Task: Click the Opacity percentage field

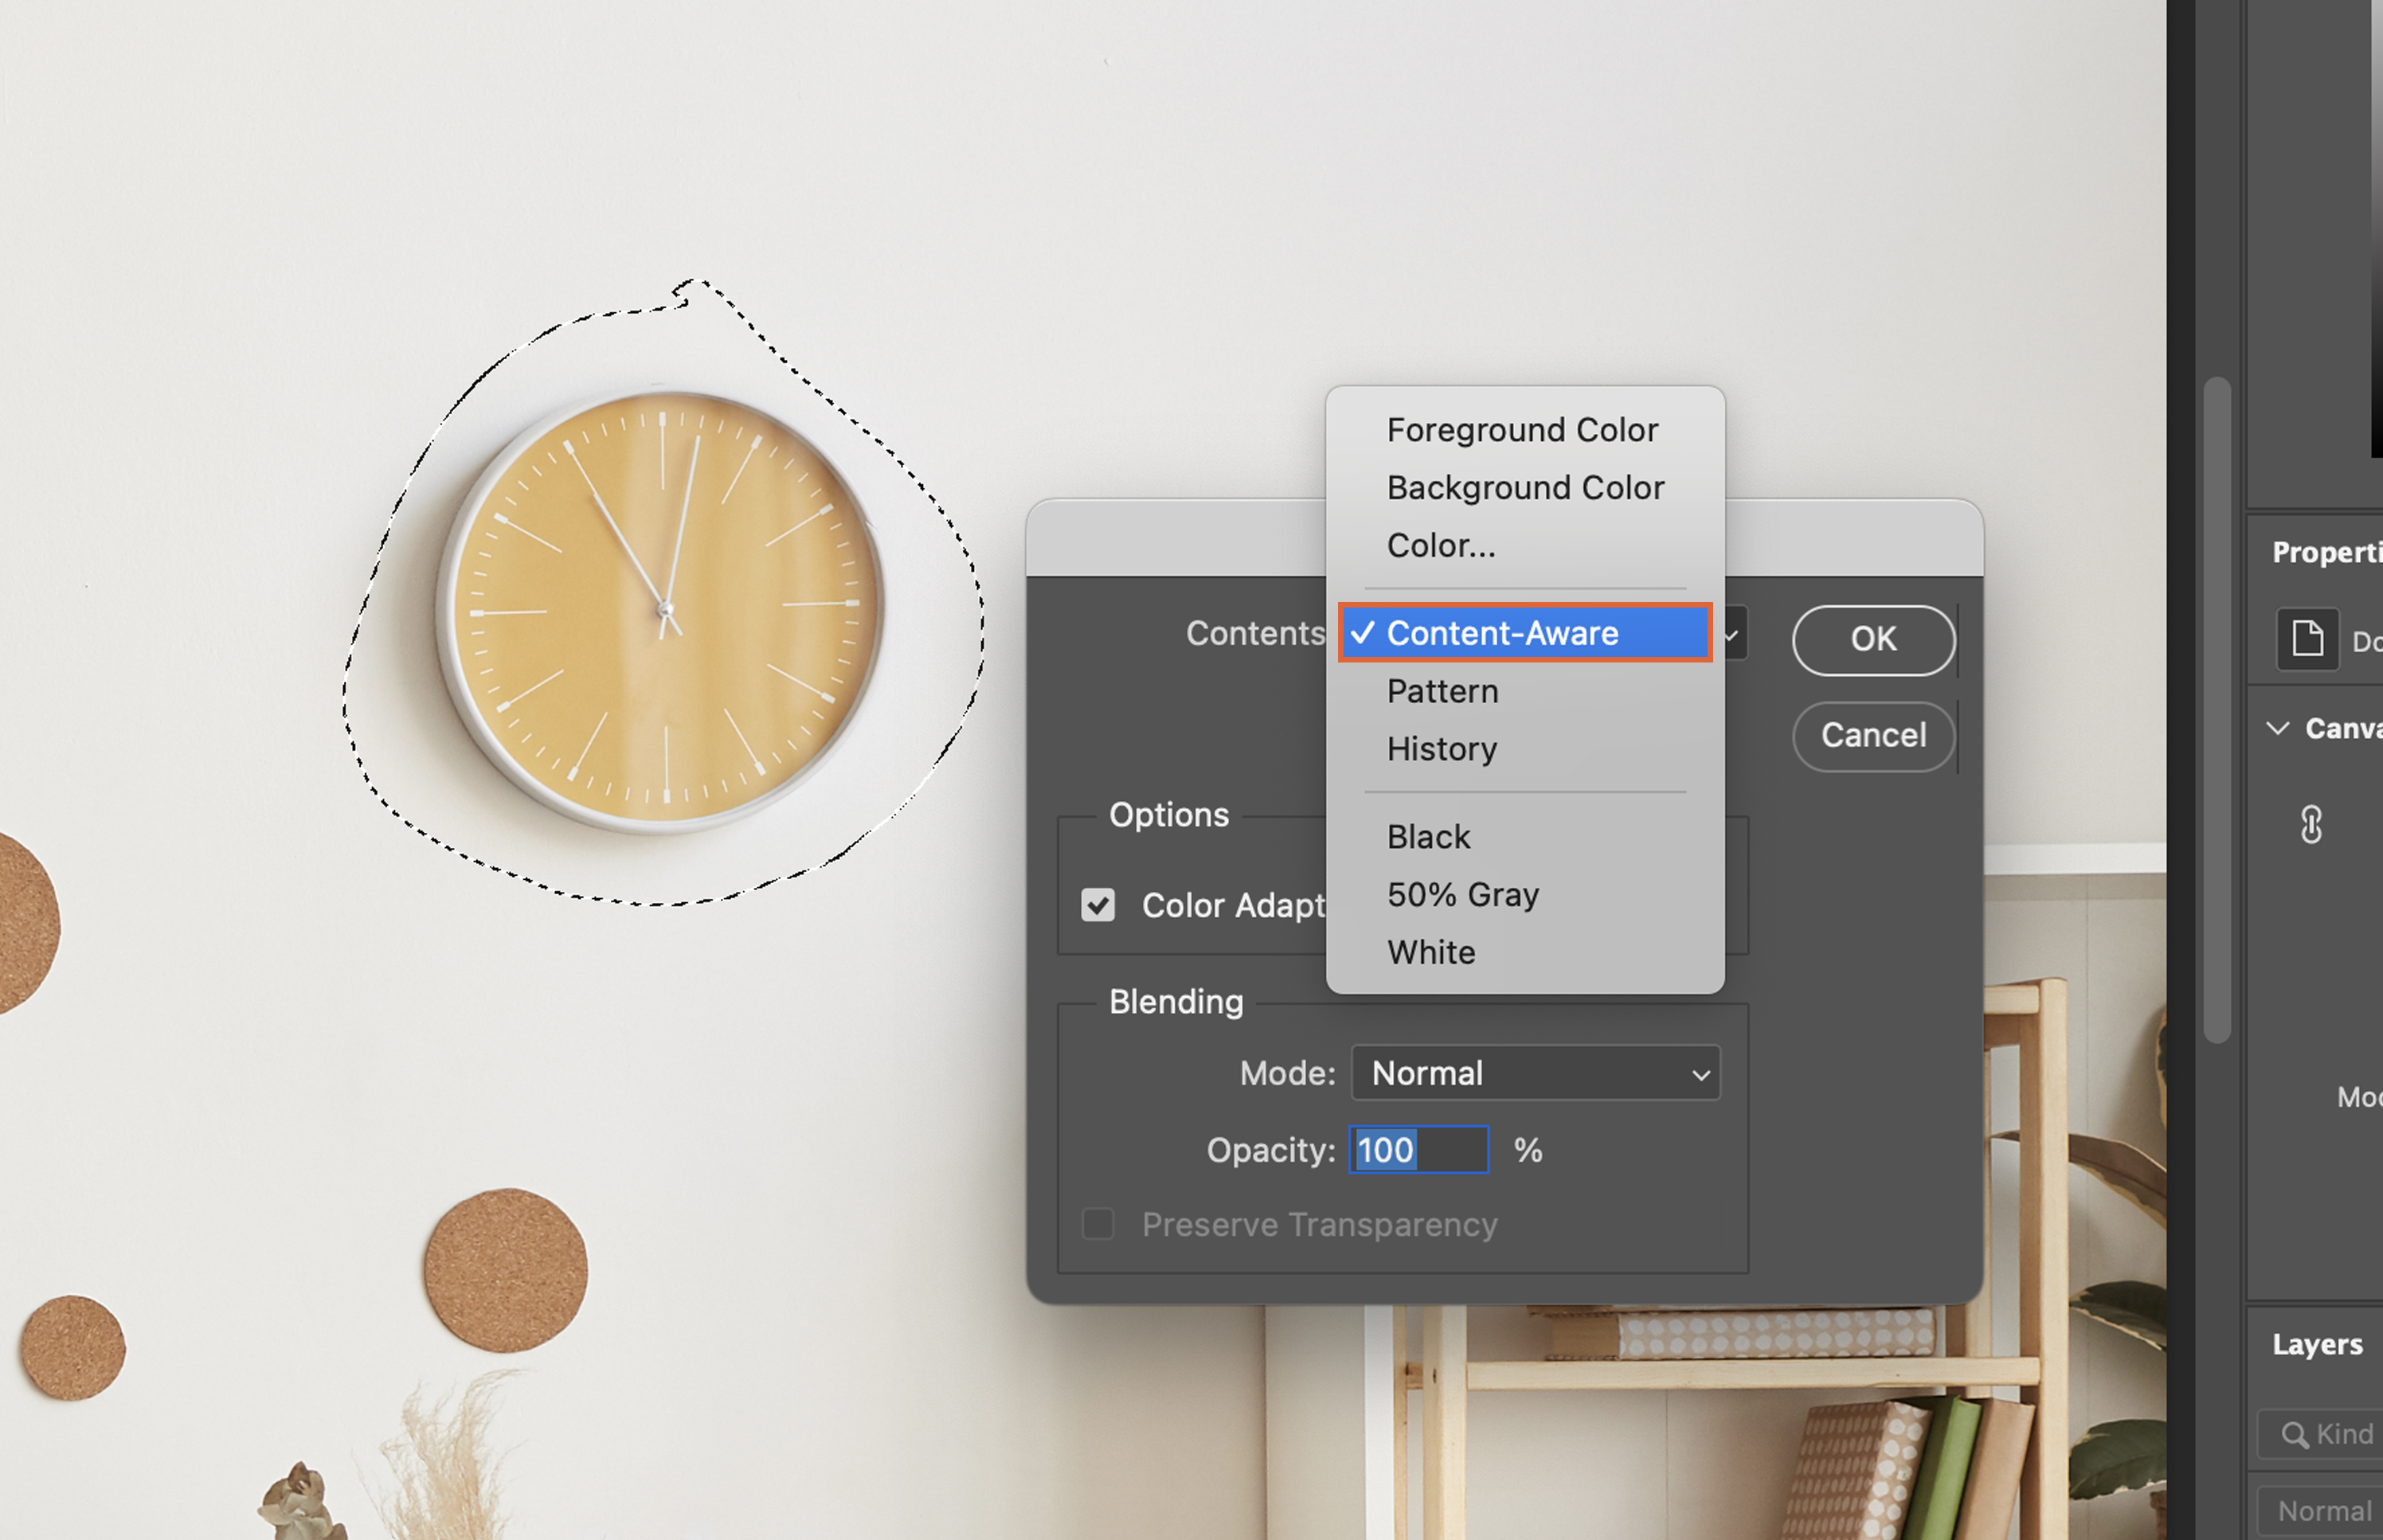Action: [1418, 1150]
